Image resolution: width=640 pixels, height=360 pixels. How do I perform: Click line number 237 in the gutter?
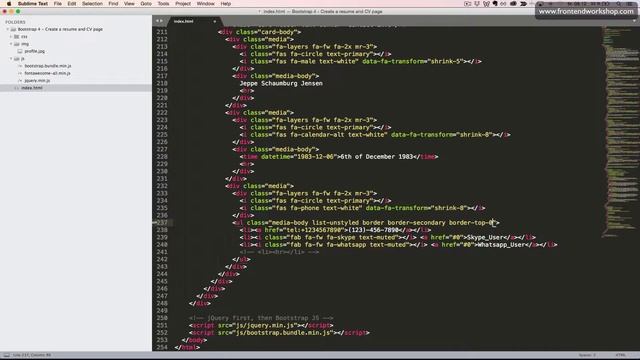162,223
